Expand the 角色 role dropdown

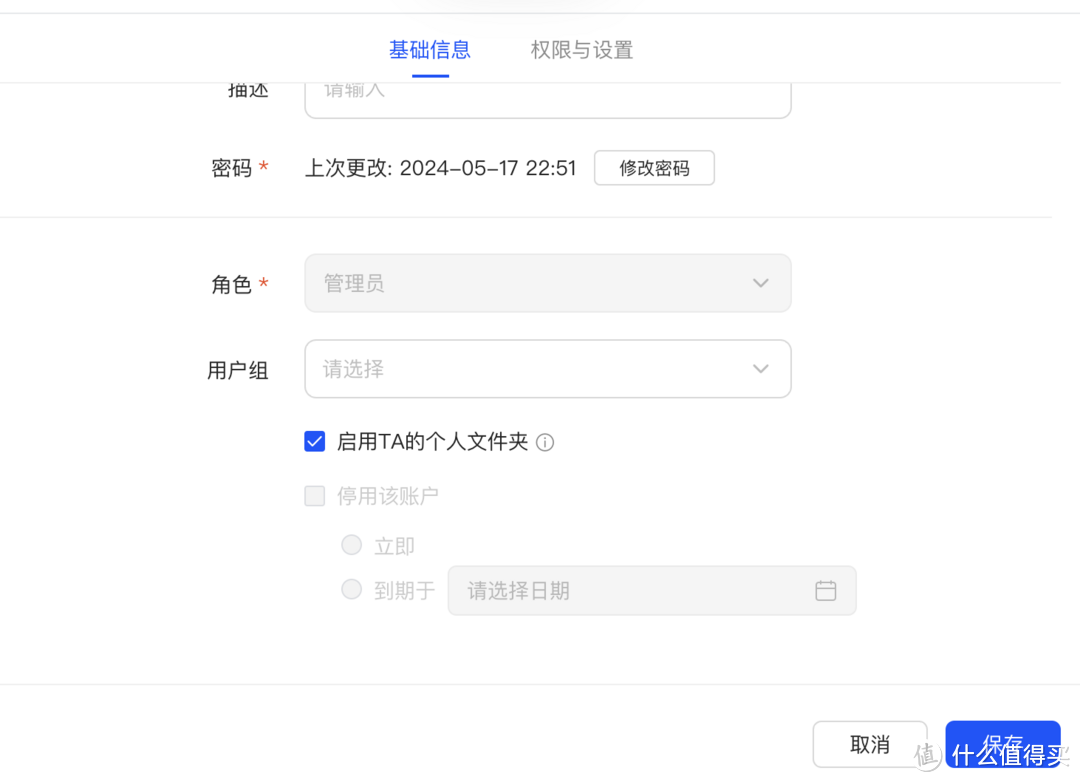click(547, 283)
